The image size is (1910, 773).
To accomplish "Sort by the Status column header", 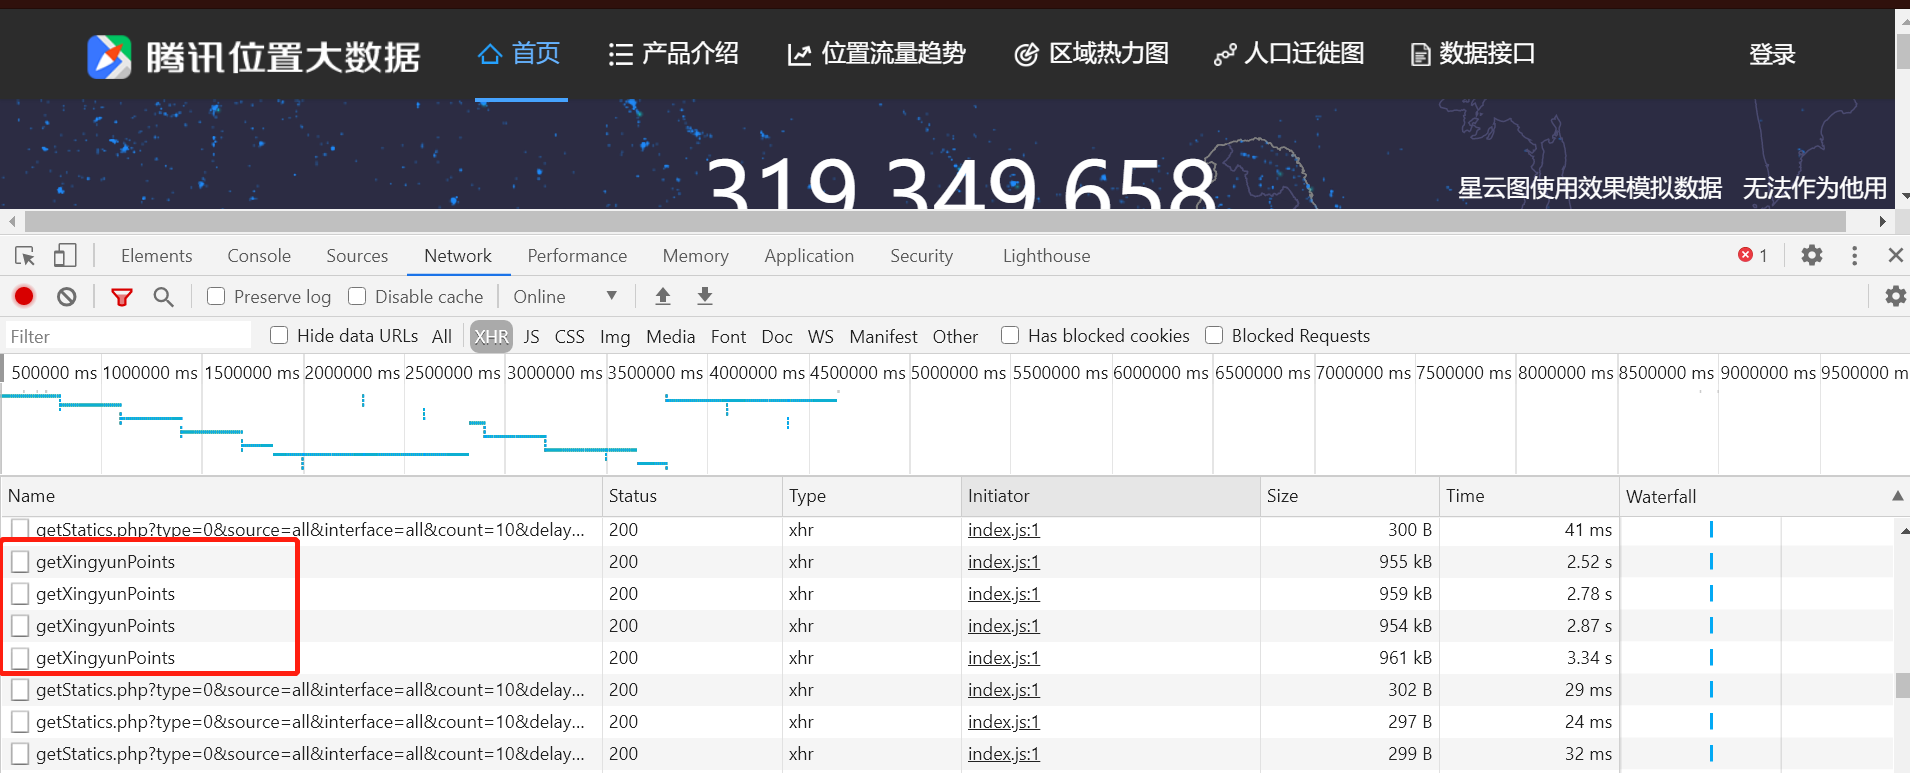I will click(692, 496).
